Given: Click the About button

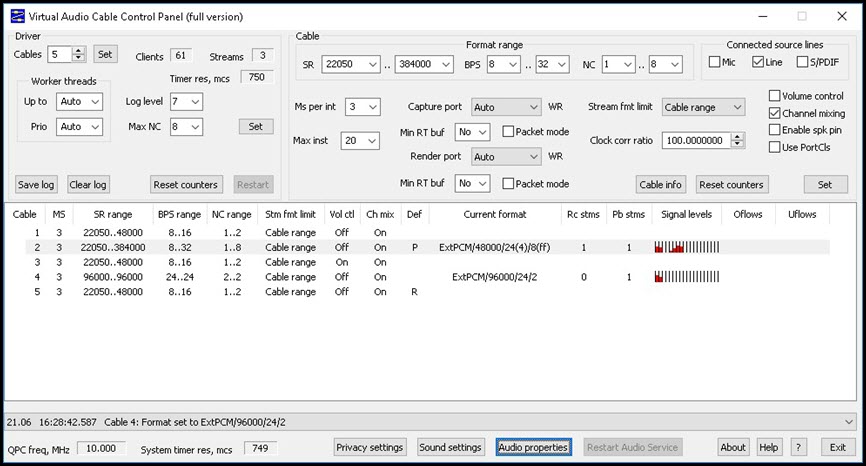Looking at the screenshot, I should pyautogui.click(x=733, y=447).
